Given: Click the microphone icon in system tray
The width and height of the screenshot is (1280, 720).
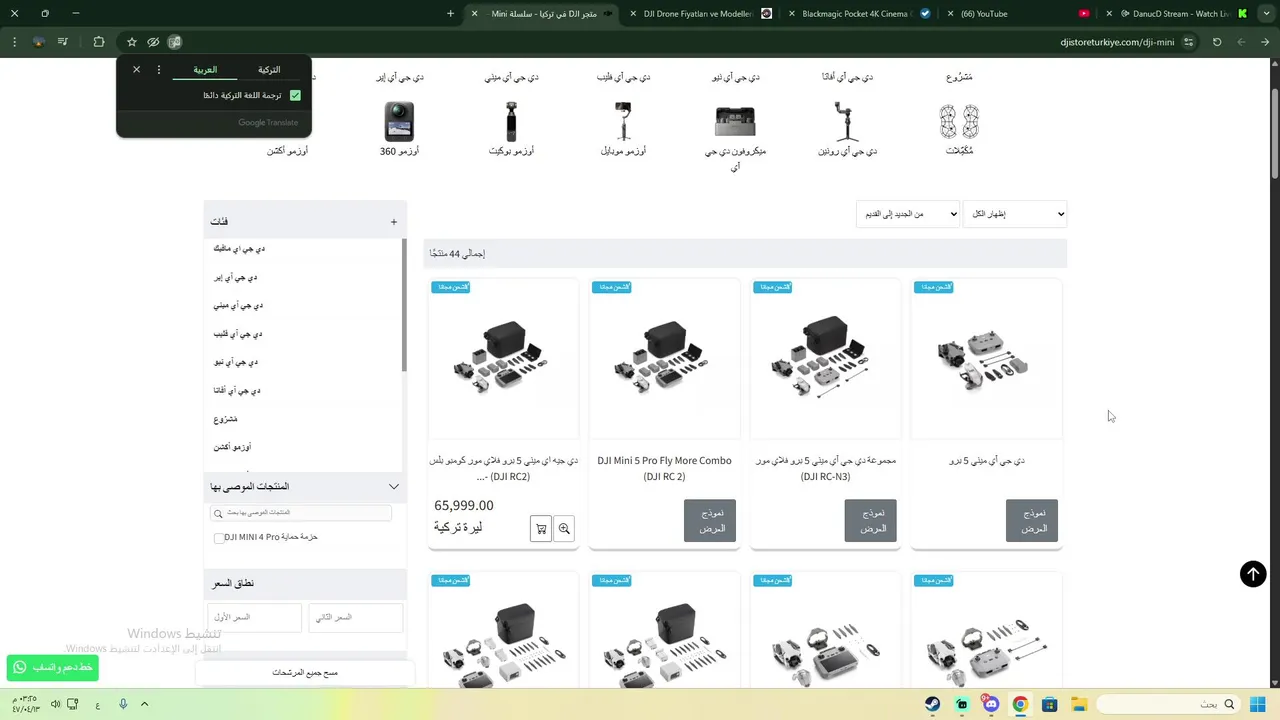Looking at the screenshot, I should coord(123,704).
